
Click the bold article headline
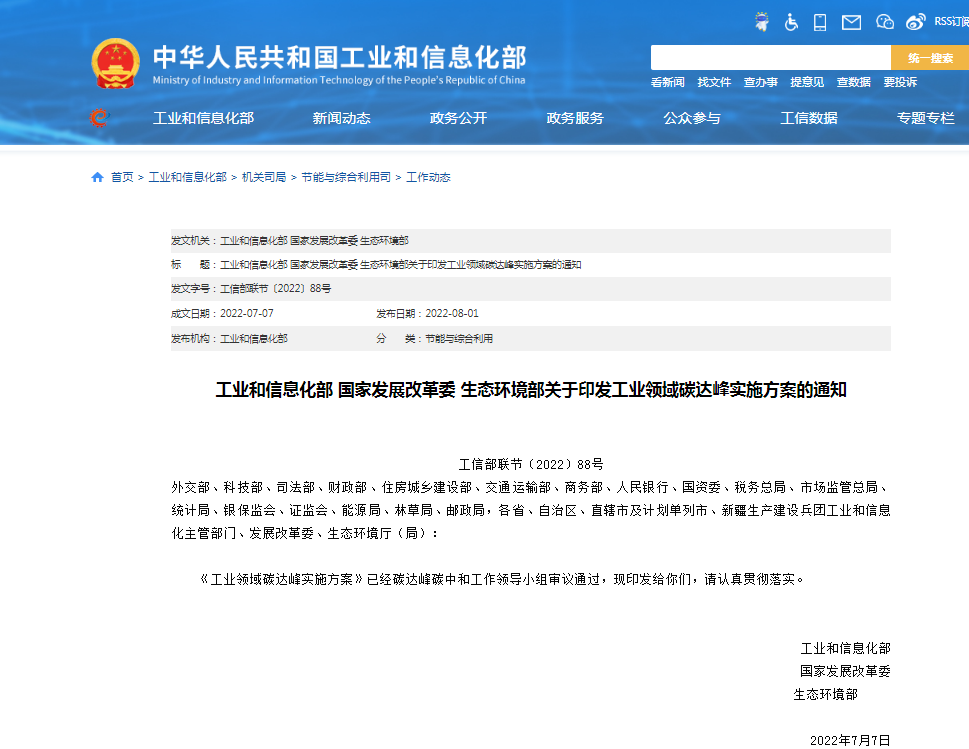pyautogui.click(x=531, y=390)
